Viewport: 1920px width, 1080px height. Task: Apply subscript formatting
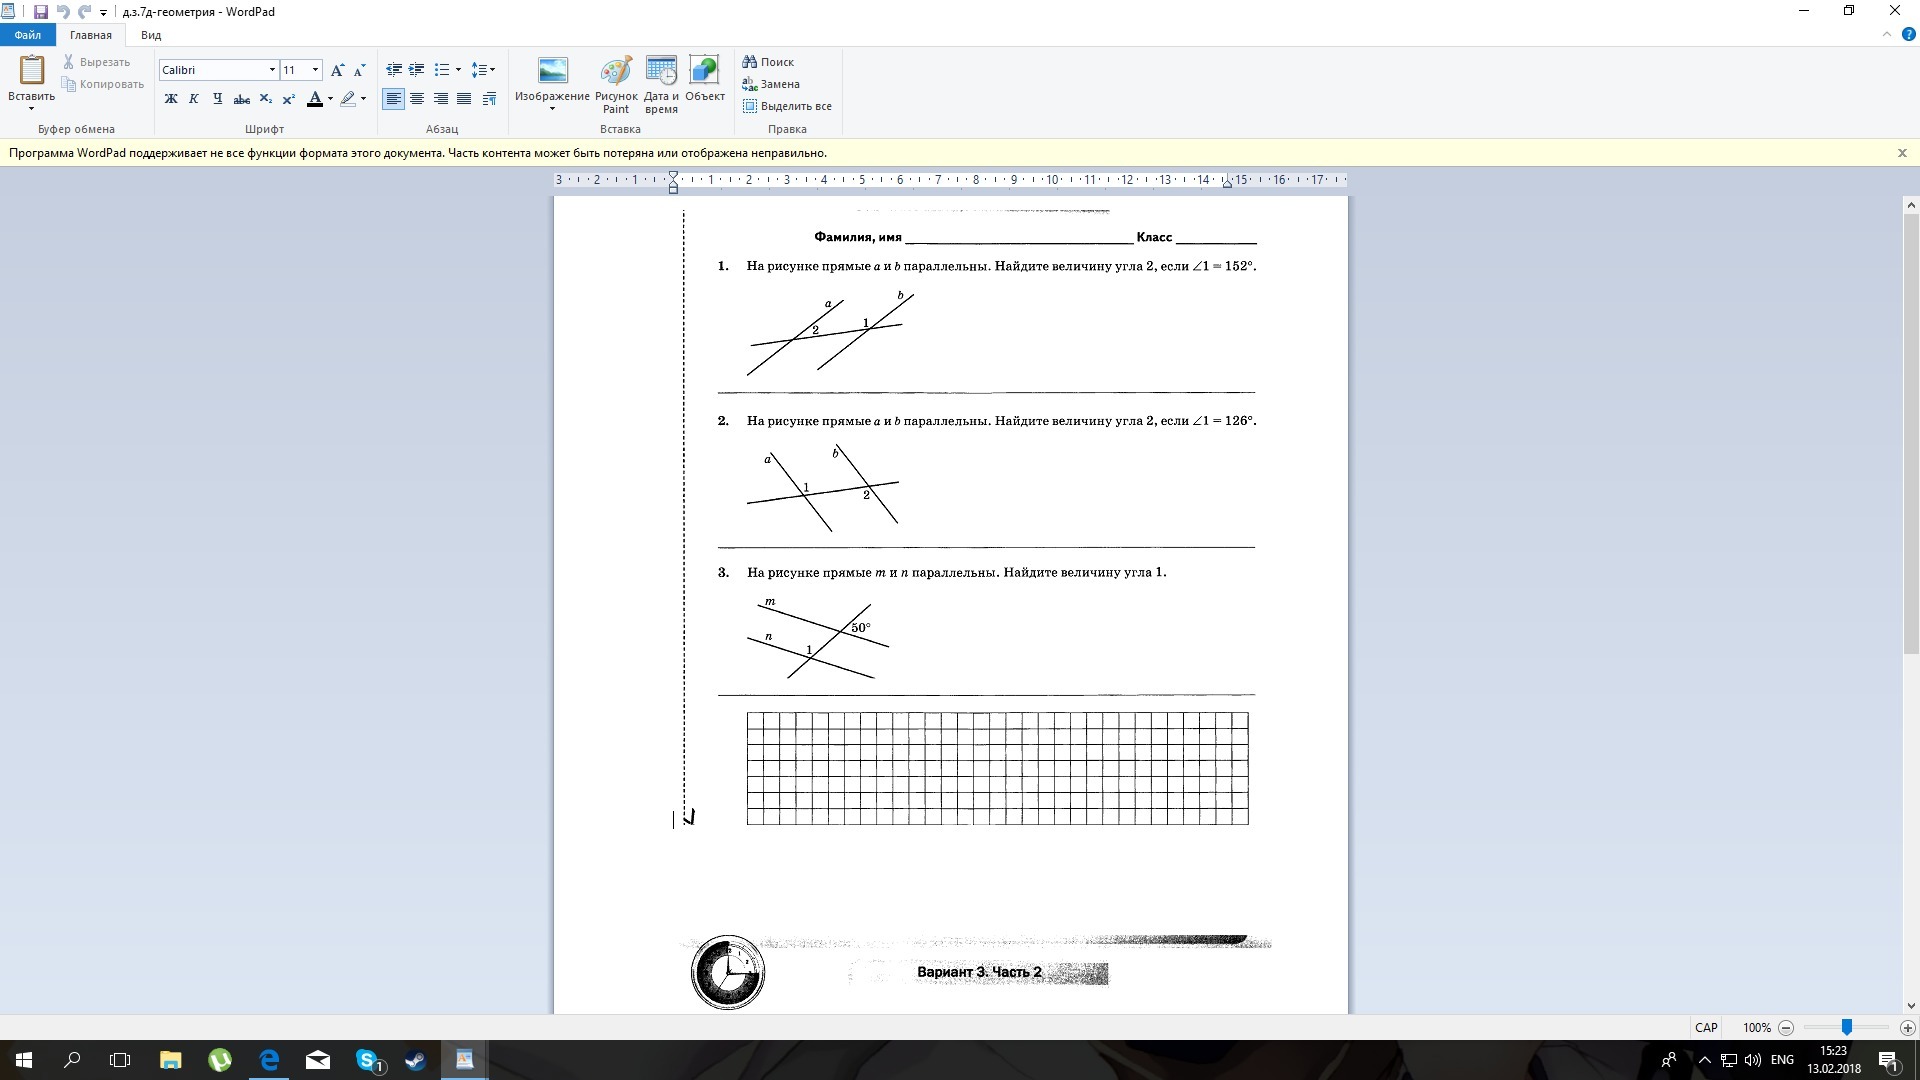265,99
